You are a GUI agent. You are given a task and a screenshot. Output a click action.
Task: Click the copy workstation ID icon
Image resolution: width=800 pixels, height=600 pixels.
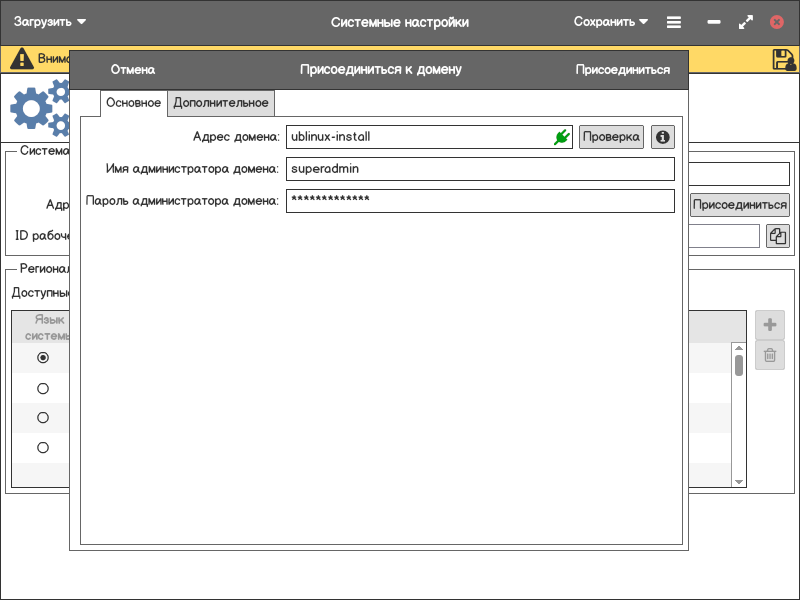(777, 236)
